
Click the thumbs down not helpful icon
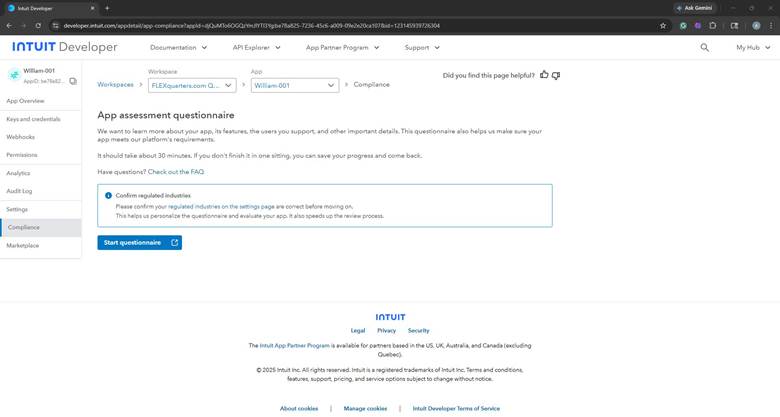[x=556, y=76]
